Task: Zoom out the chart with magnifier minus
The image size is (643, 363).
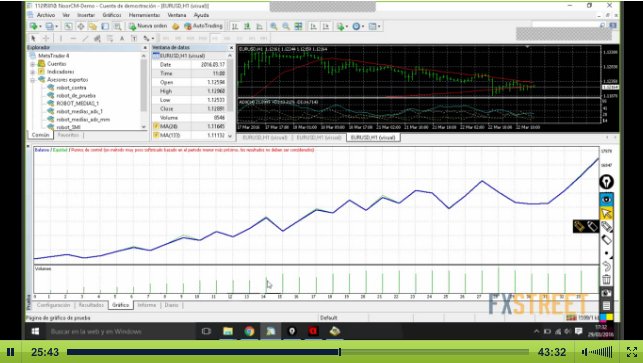Action: pos(286,26)
